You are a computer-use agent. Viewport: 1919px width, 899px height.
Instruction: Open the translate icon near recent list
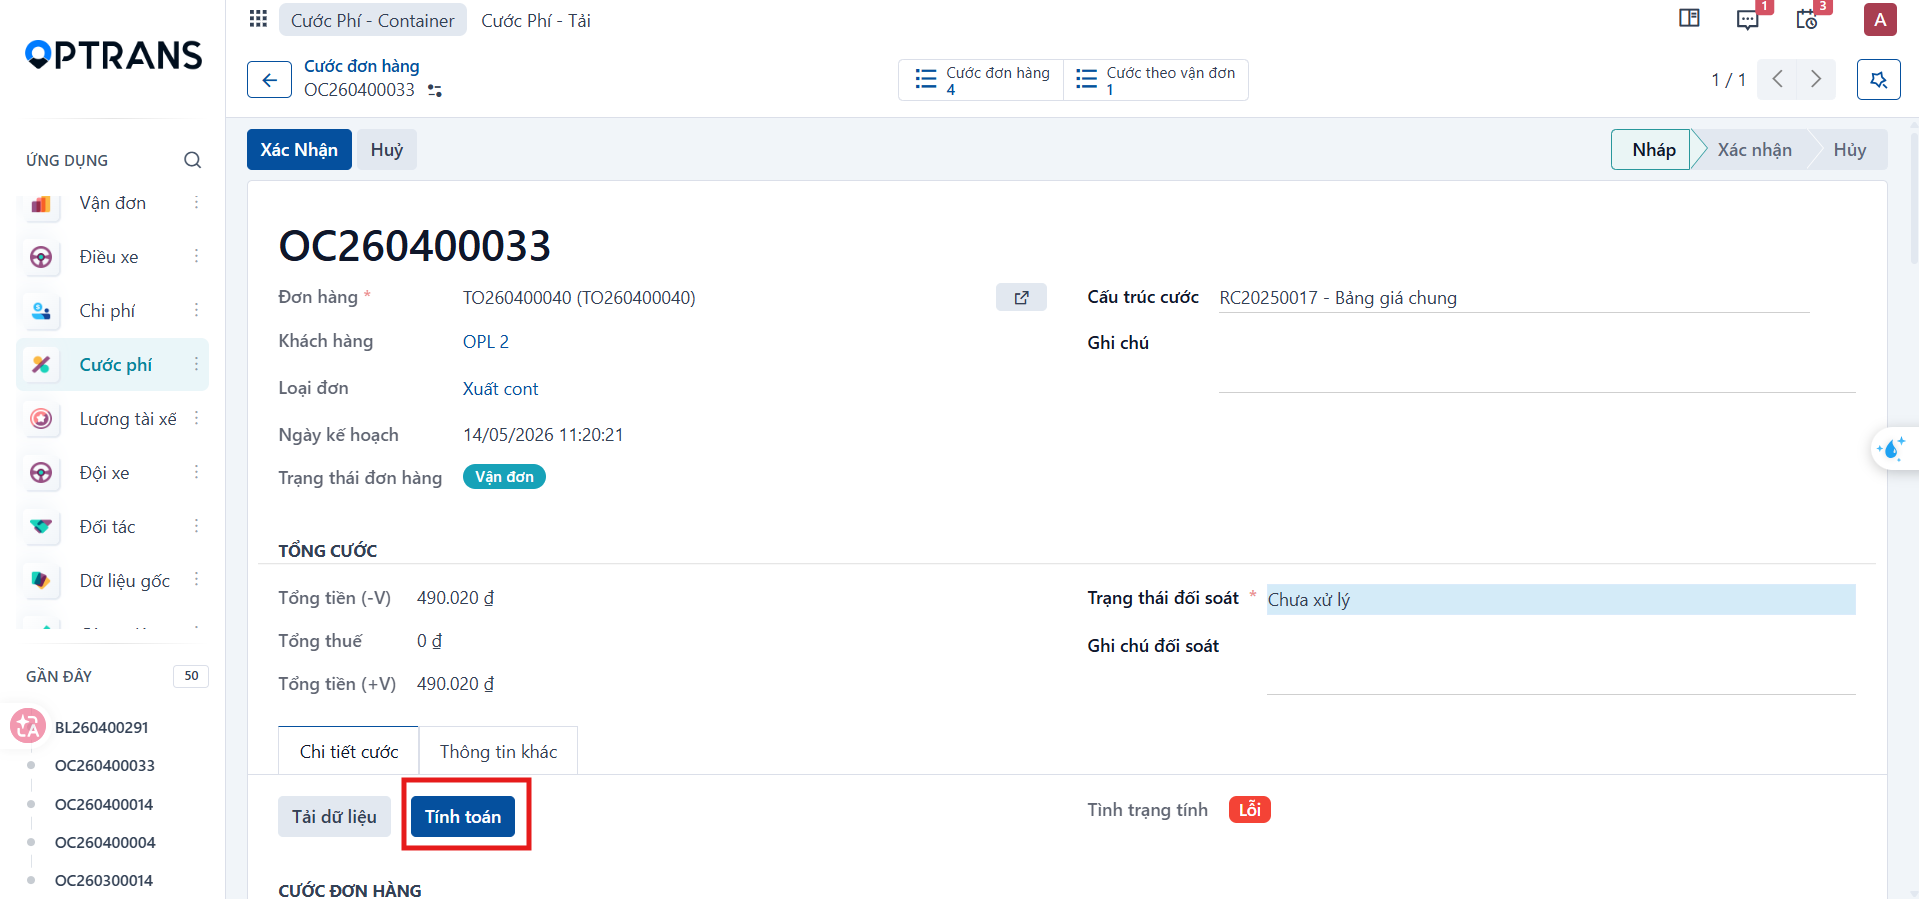pos(28,726)
